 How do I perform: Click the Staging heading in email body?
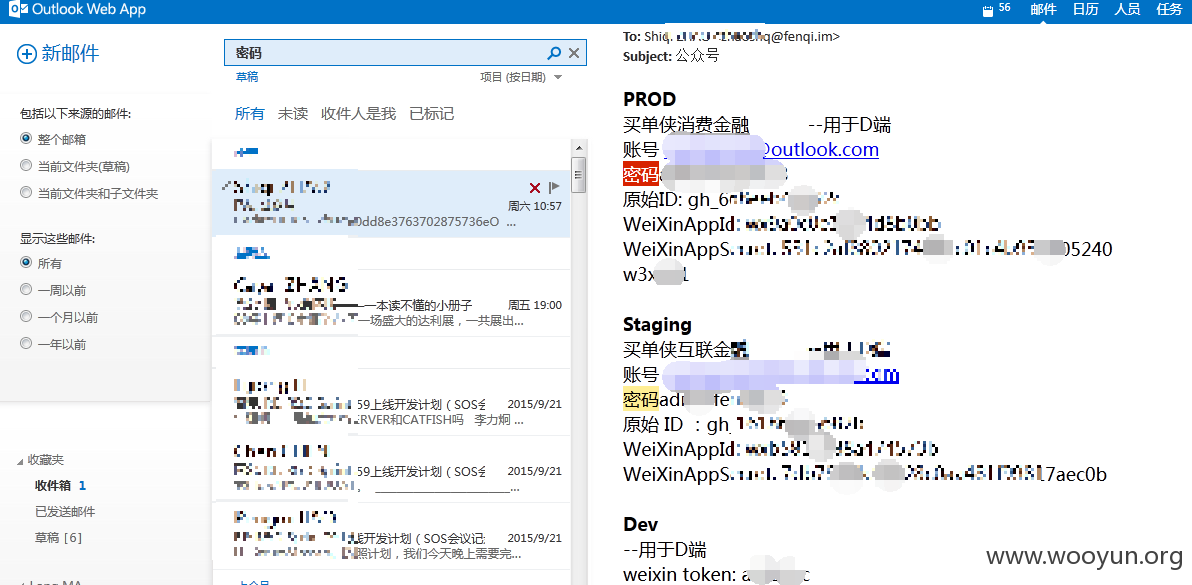coord(657,324)
